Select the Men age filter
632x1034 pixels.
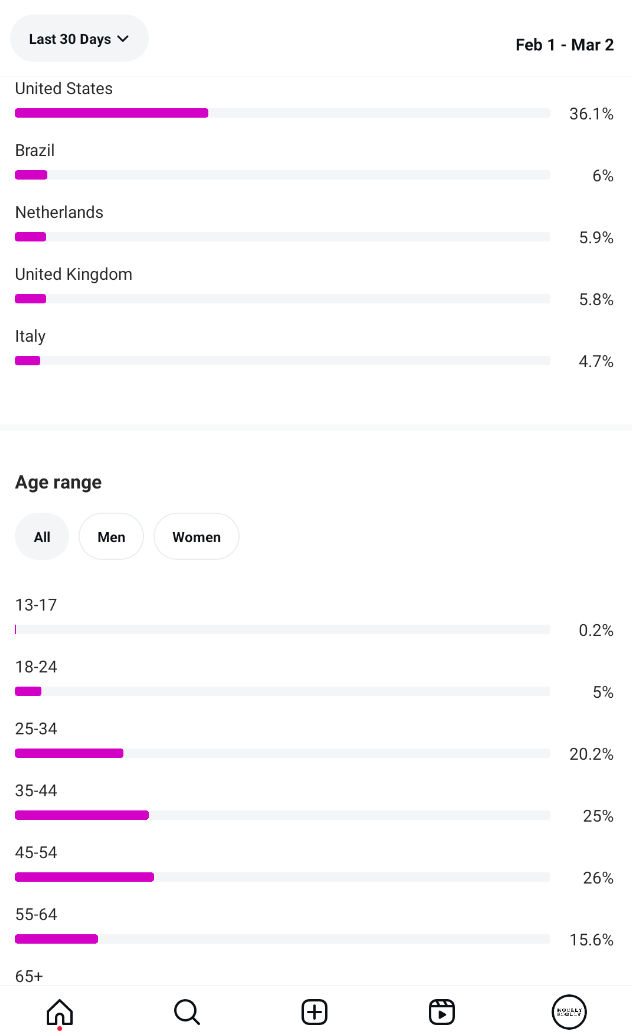click(x=111, y=537)
